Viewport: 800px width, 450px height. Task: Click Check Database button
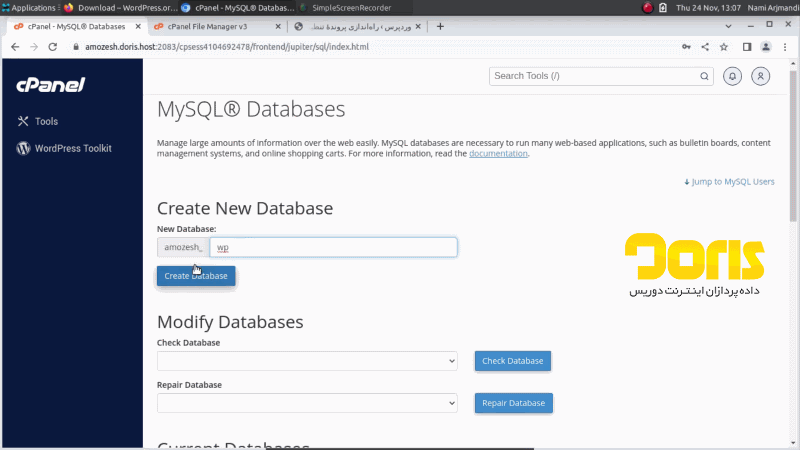click(x=513, y=361)
